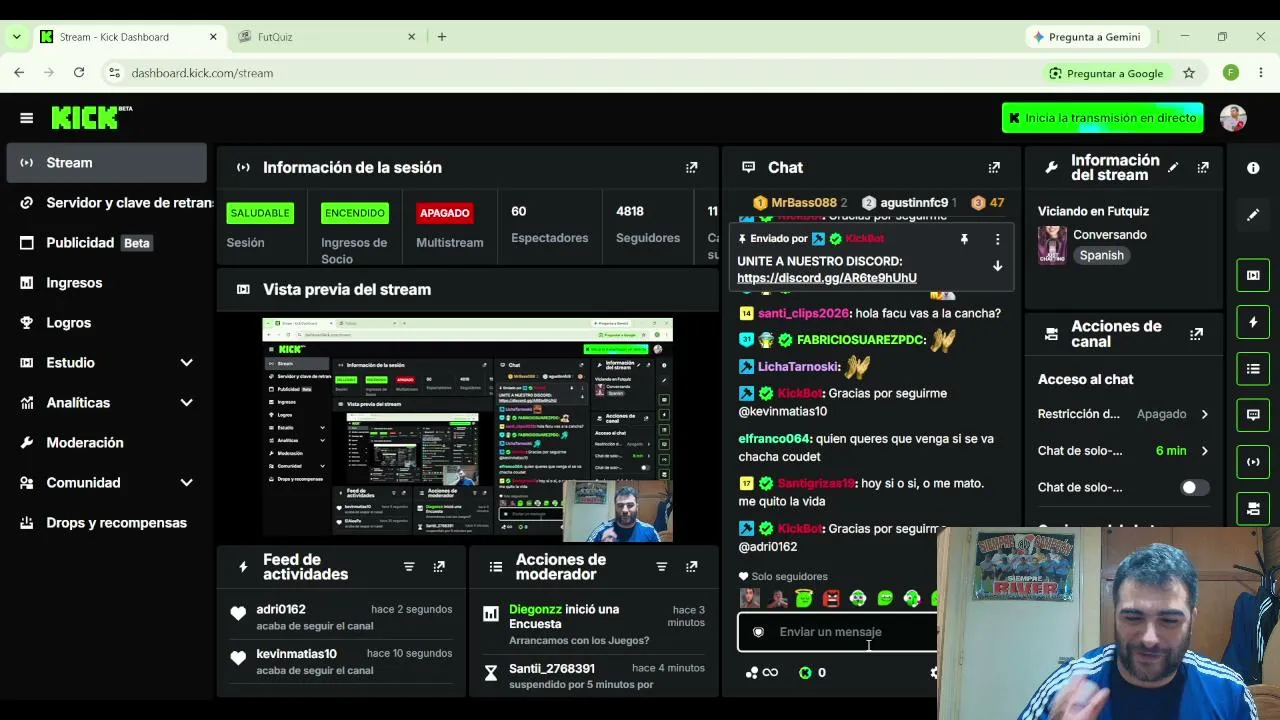Toggle the chat panel icon in right rail
The width and height of the screenshot is (1280, 720).
(1253, 415)
